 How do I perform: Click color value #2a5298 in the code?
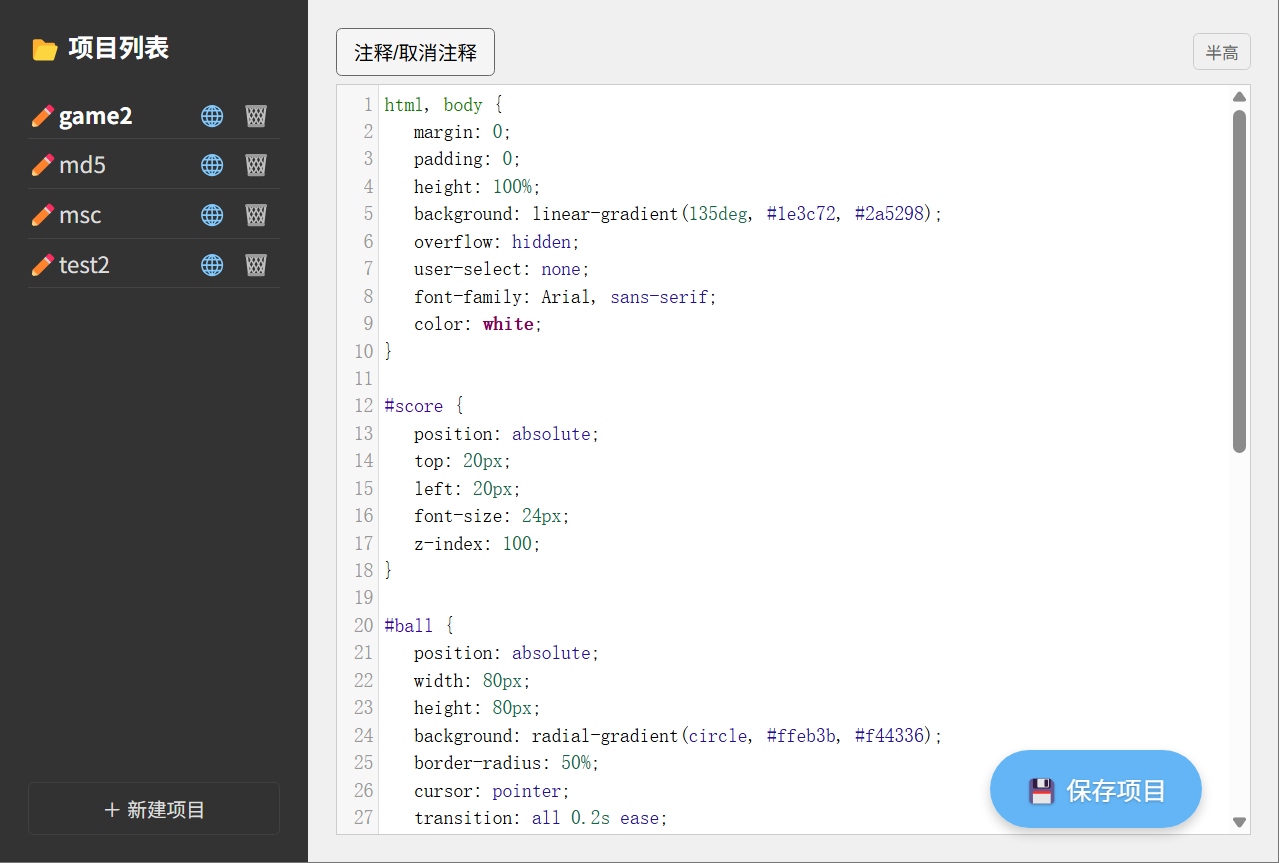pos(890,214)
